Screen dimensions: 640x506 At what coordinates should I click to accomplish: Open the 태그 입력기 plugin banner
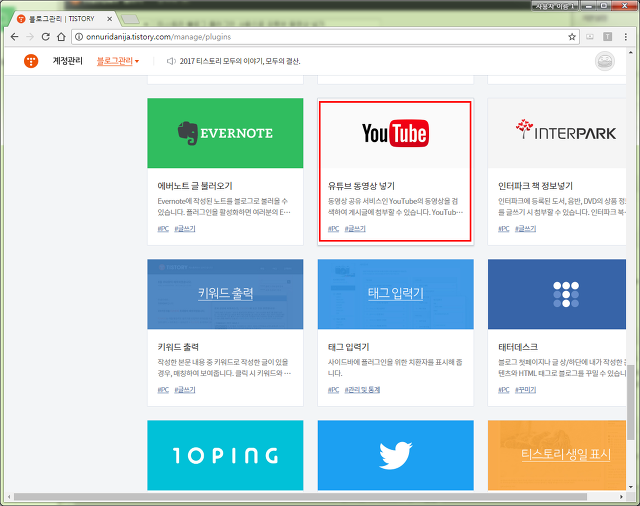[x=396, y=294]
